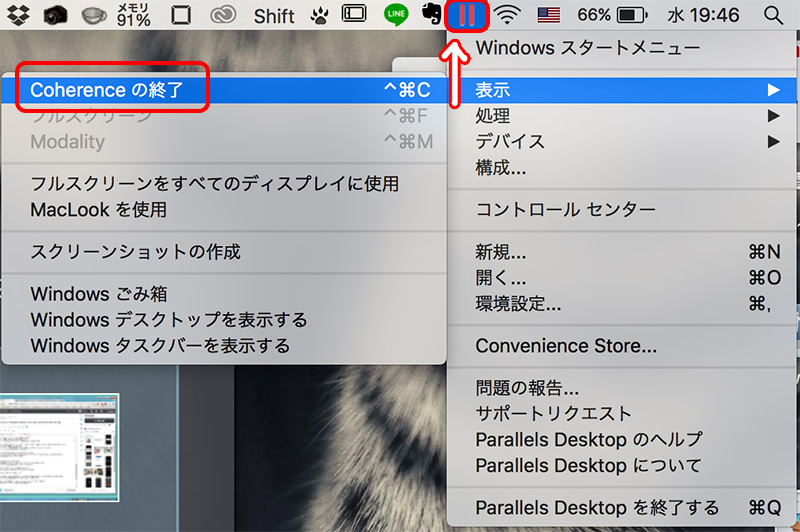Open Parallels Desktop について

tap(622, 466)
